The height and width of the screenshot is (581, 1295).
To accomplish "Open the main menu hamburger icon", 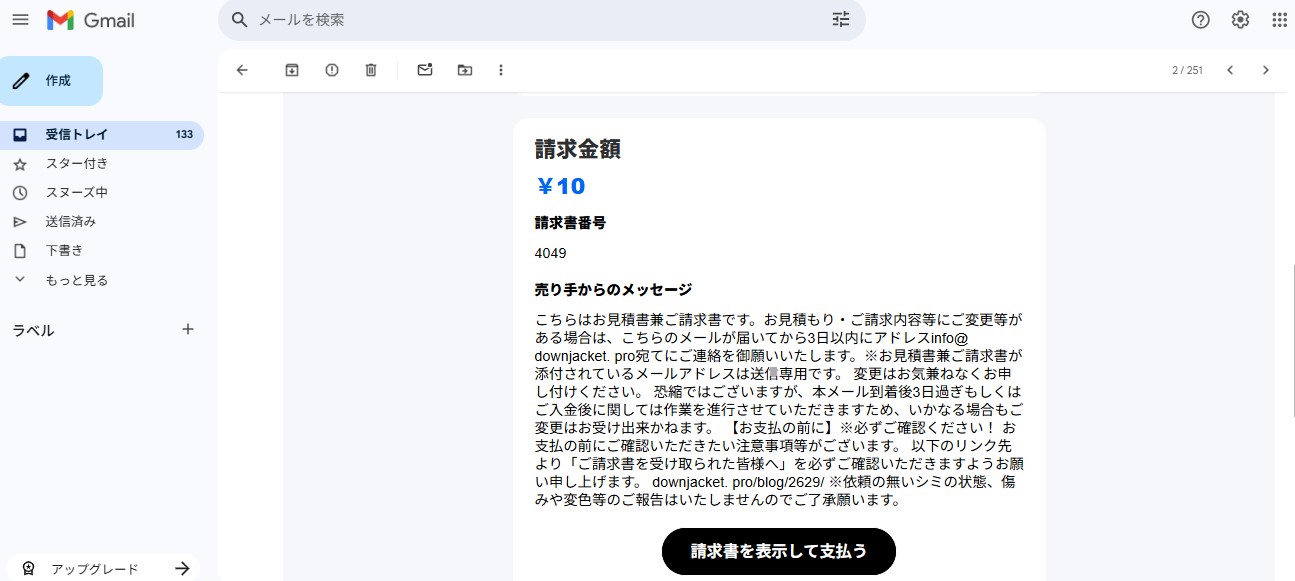I will point(20,20).
